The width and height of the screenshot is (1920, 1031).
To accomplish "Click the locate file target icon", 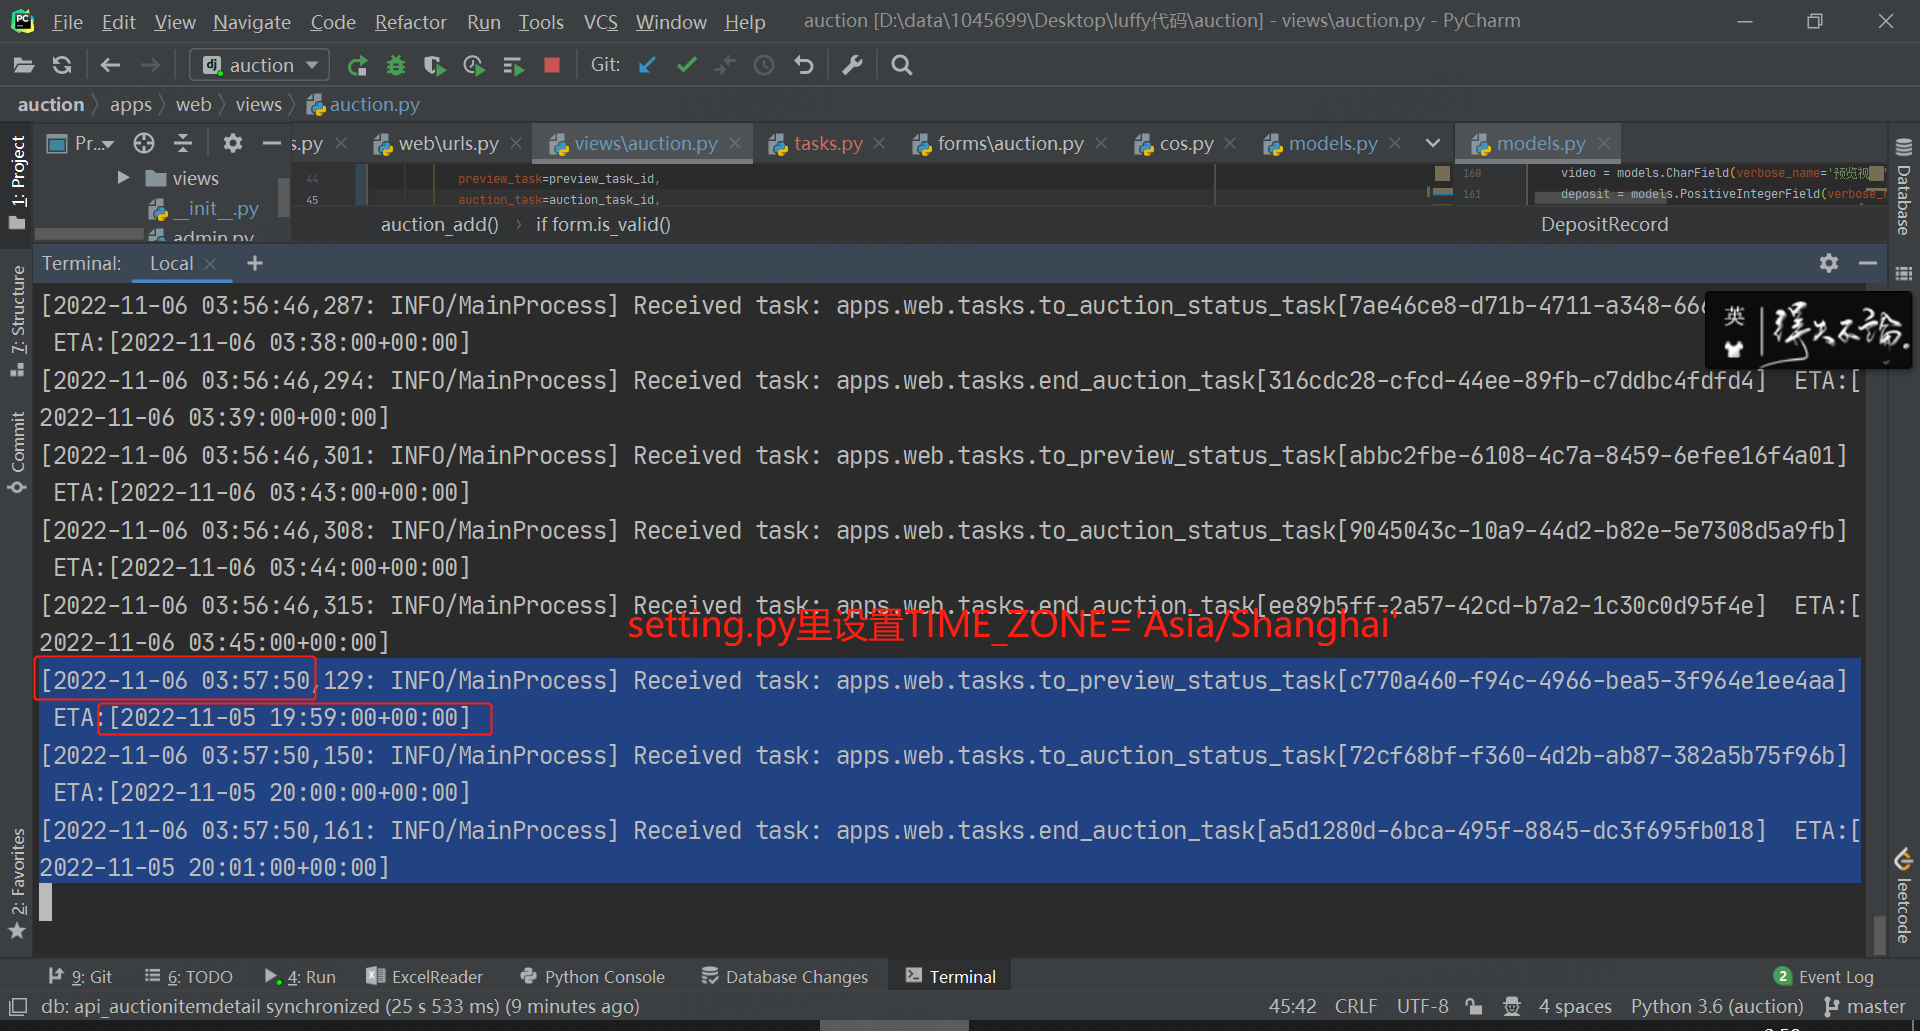I will coord(144,143).
